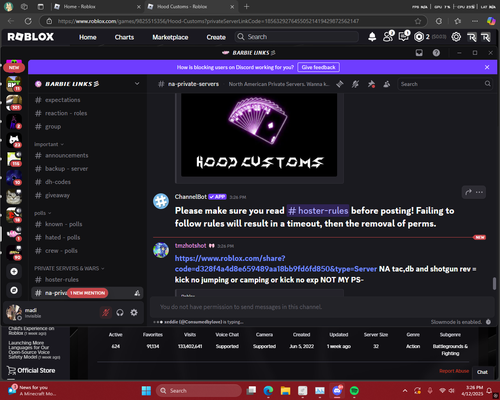Image resolution: width=500 pixels, height=400 pixels.
Task: Open new browser tab with plus button
Action: [246, 7]
